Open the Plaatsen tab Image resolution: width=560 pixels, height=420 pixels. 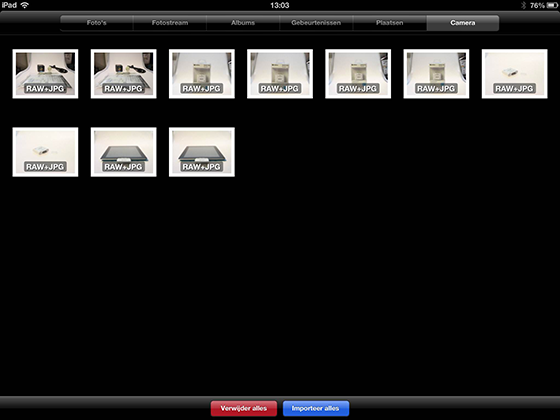390,23
